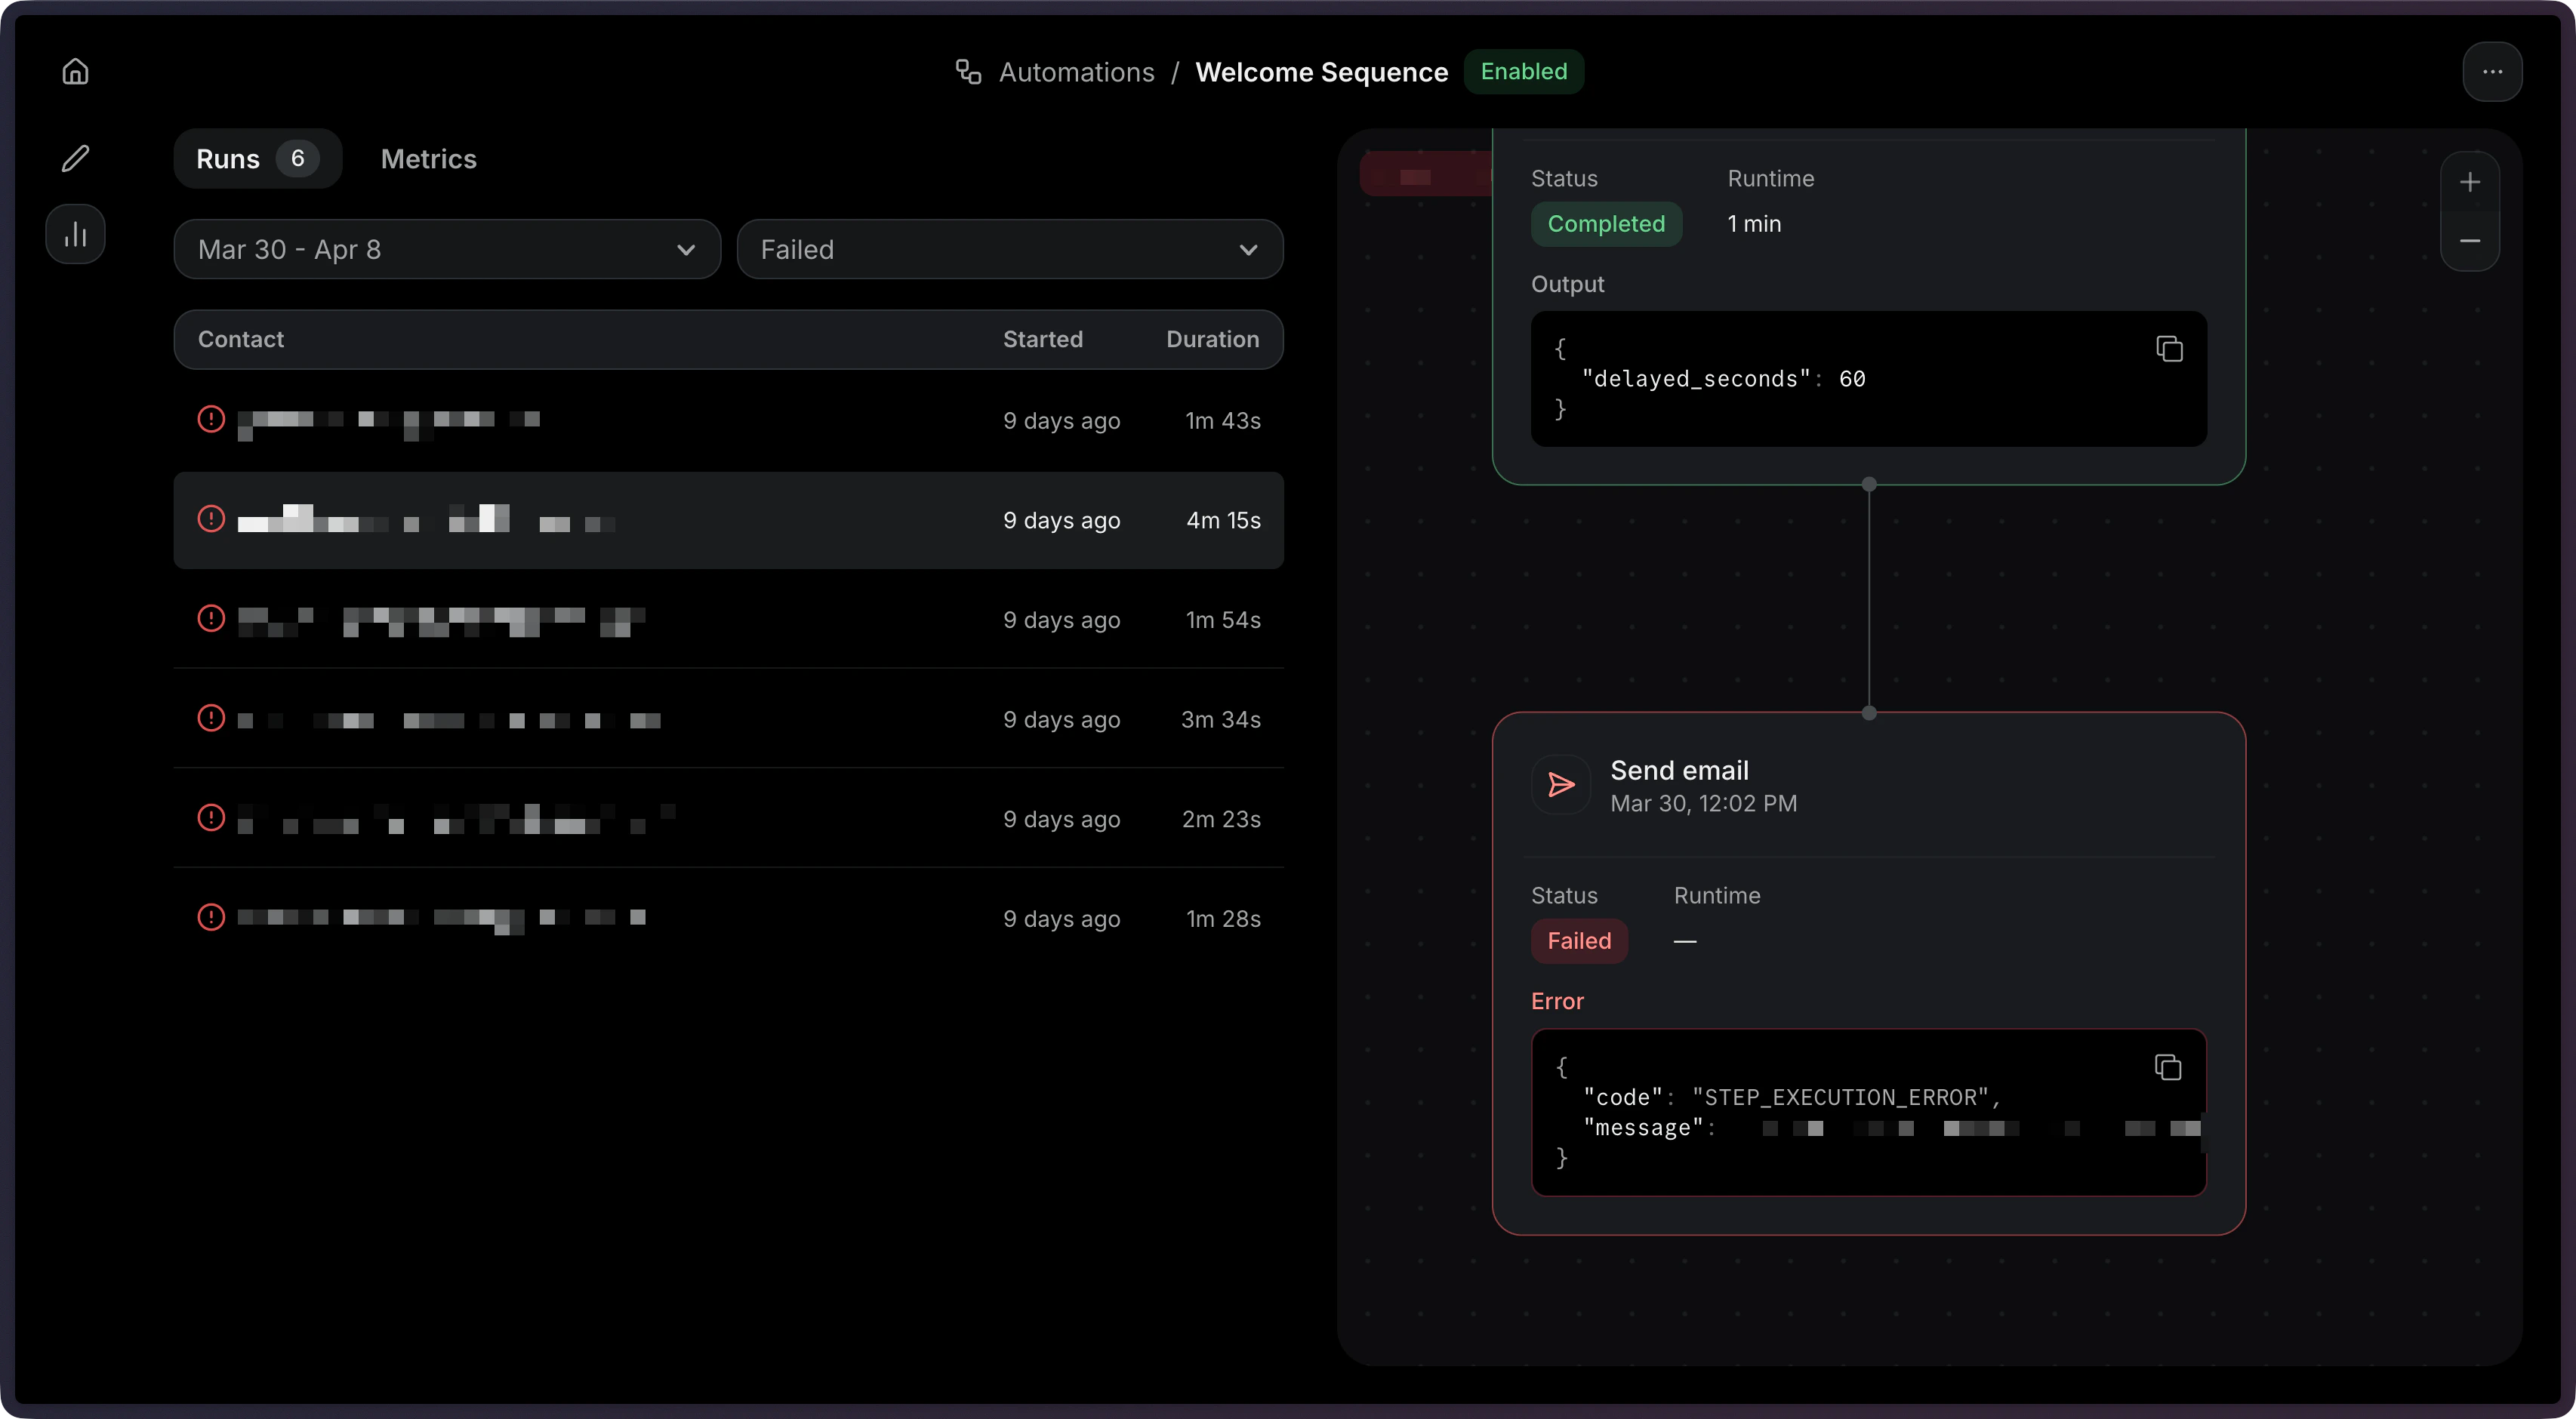Copy the delayed_seconds output JSON
Viewport: 2576px width, 1419px height.
(2168, 348)
